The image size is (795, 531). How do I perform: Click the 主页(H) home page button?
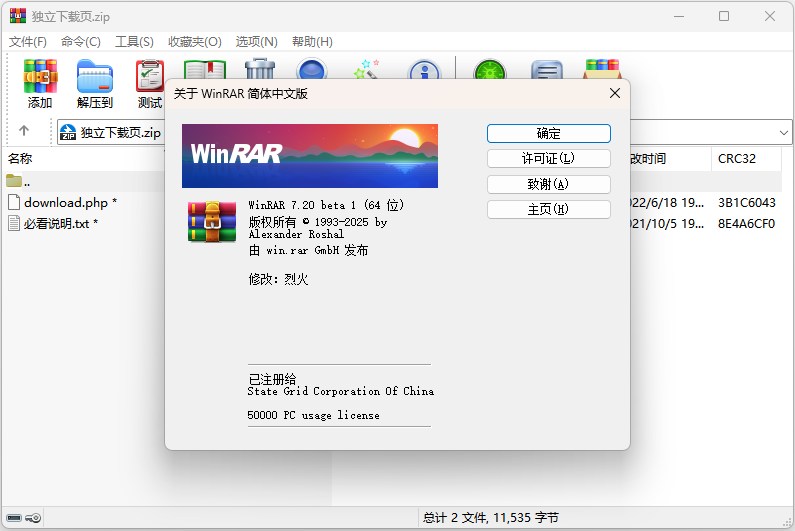[549, 209]
